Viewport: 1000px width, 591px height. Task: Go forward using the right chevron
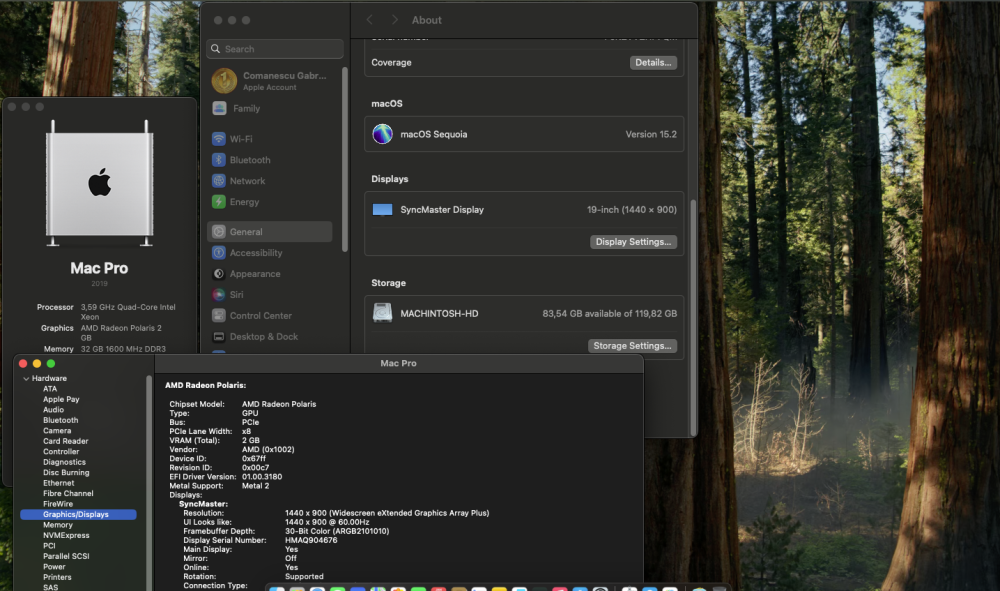click(394, 20)
